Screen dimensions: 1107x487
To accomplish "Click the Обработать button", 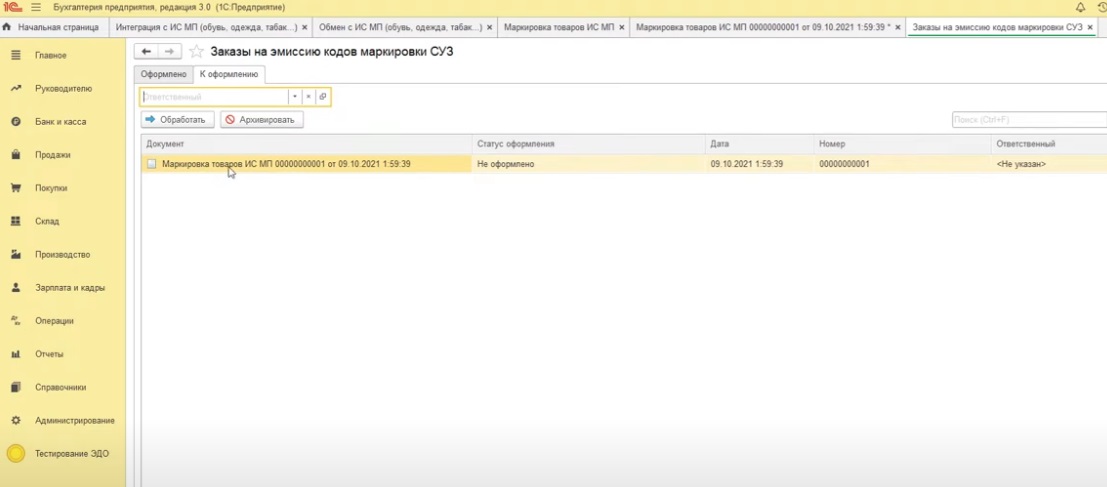I will (x=177, y=120).
